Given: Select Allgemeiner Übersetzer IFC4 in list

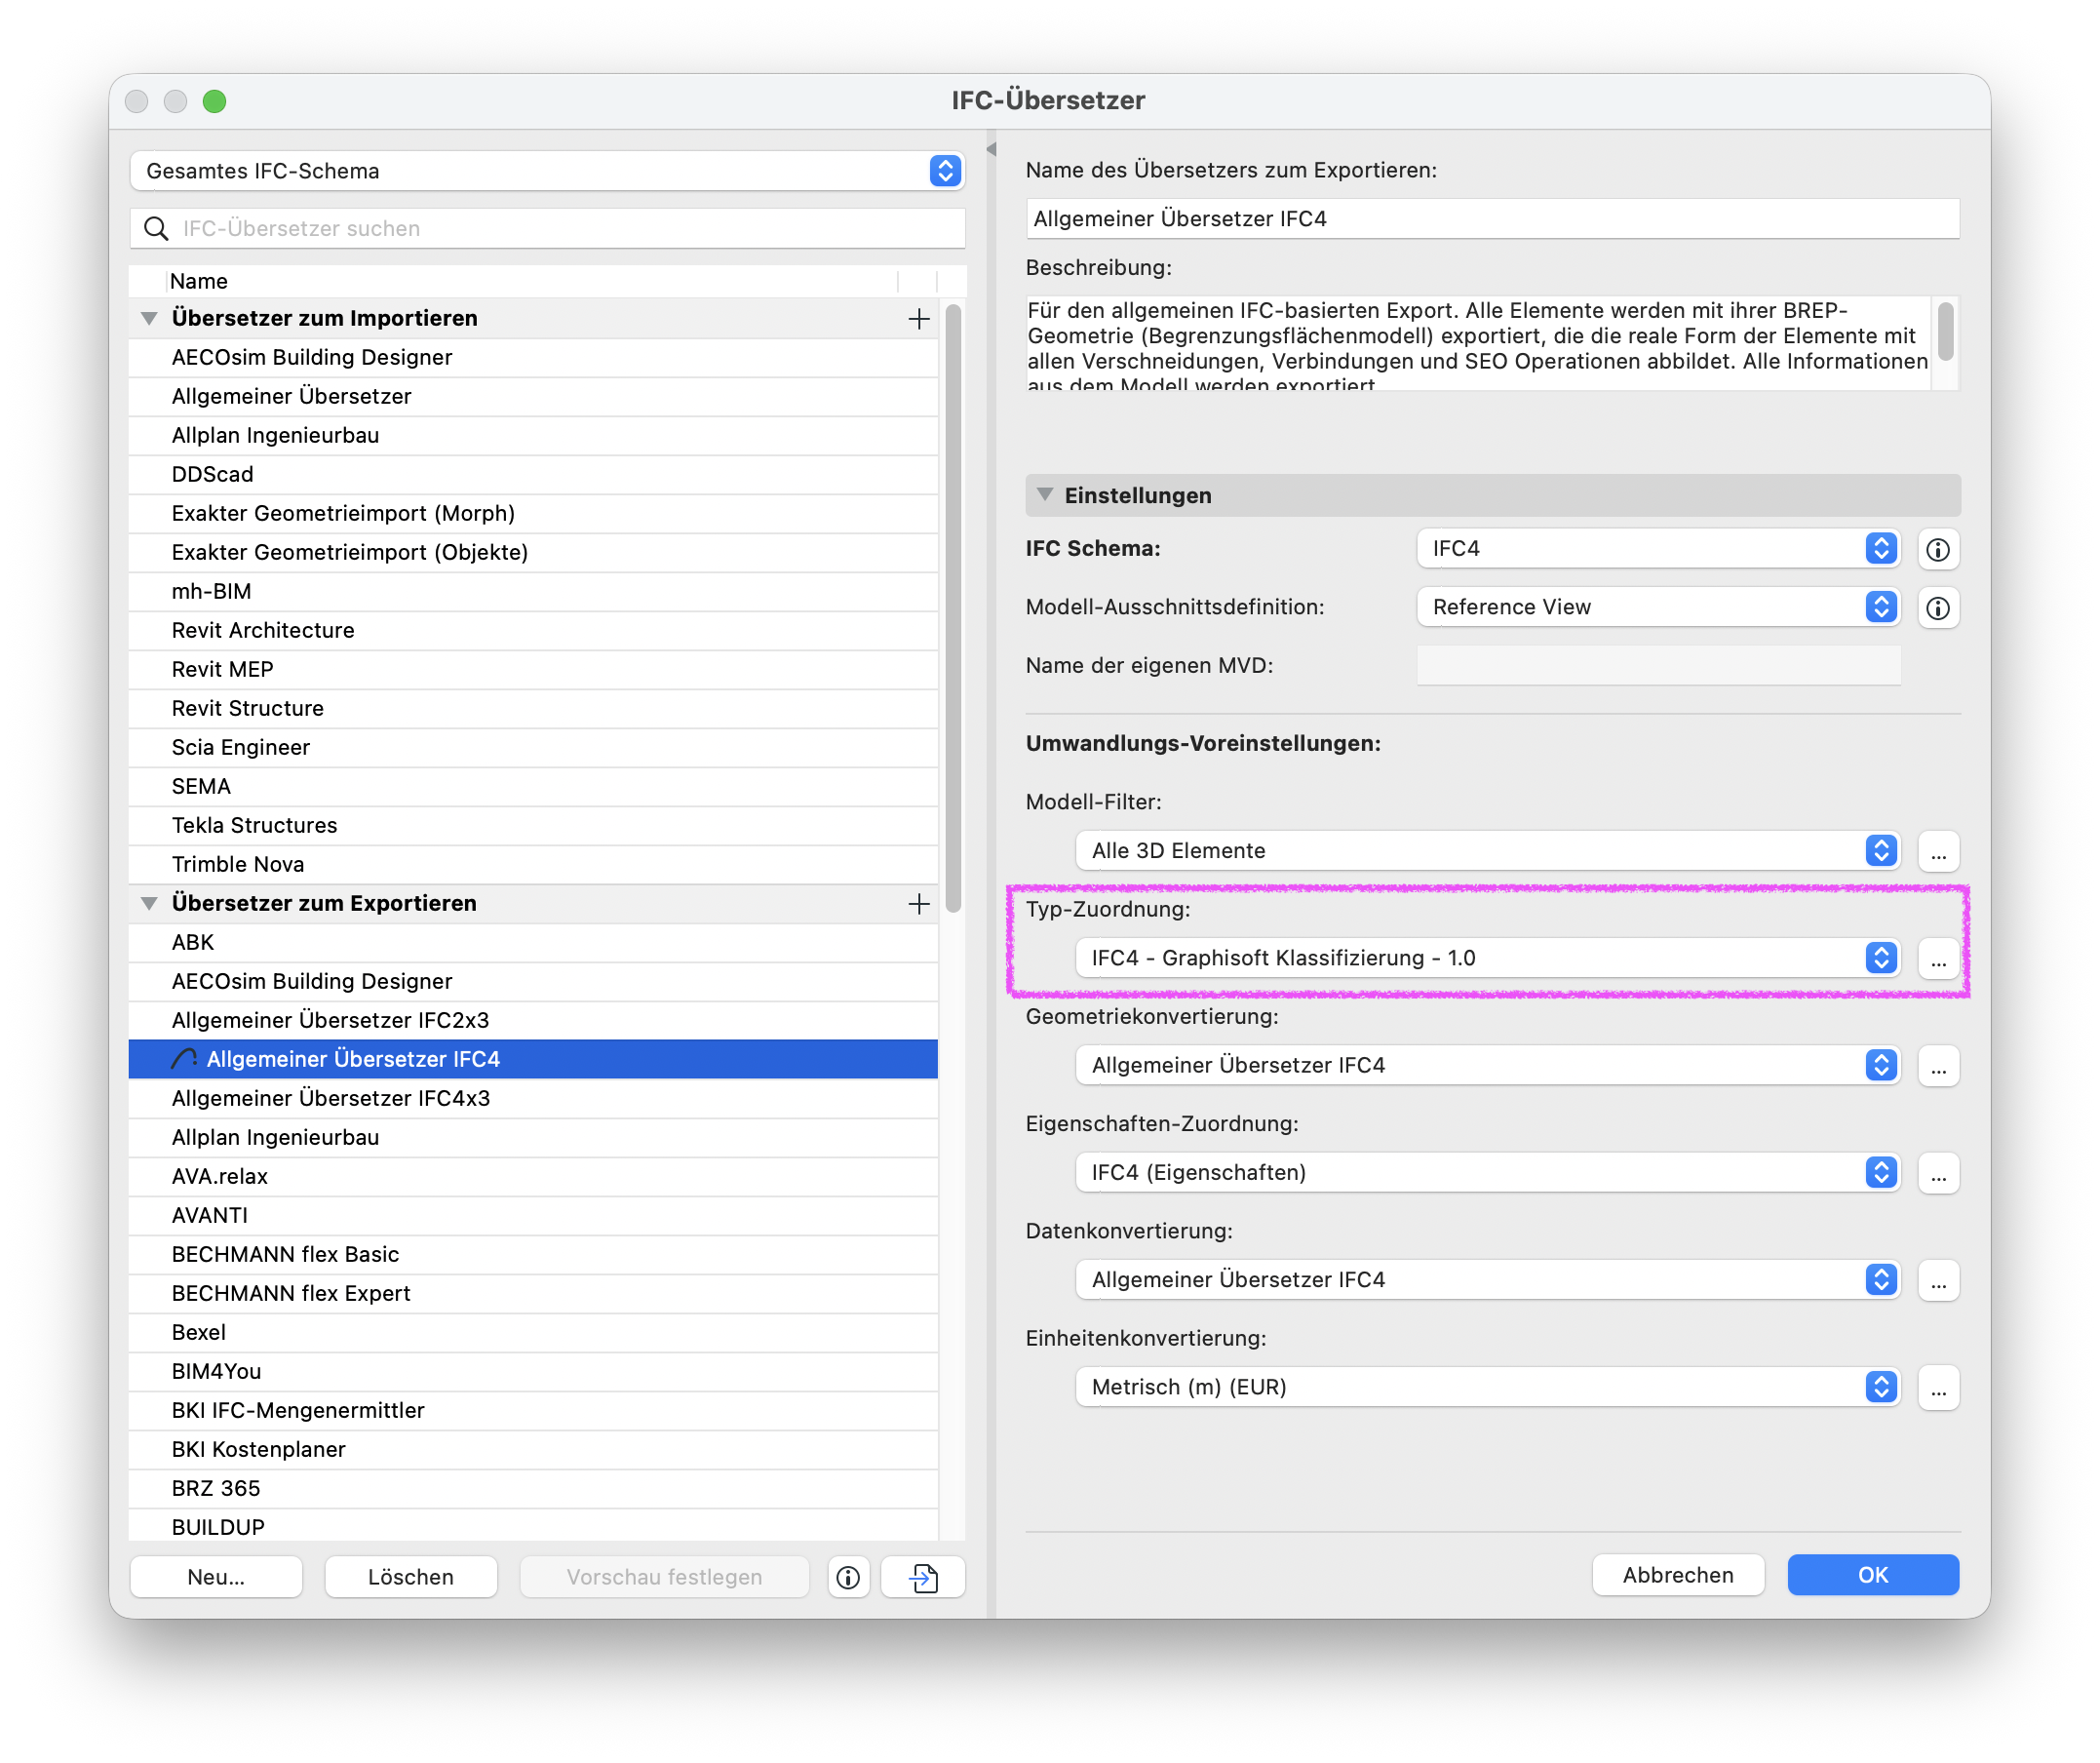Looking at the screenshot, I should [x=533, y=1060].
